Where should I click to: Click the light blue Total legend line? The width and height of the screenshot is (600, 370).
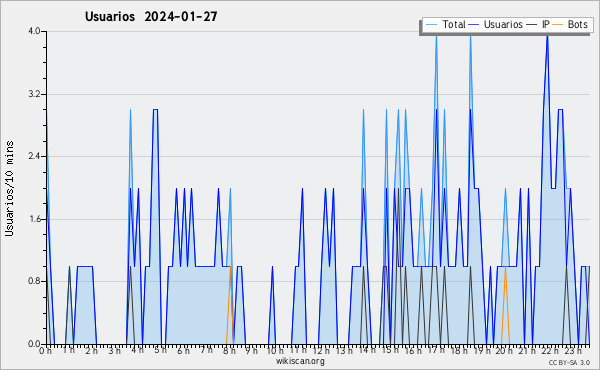(x=432, y=24)
